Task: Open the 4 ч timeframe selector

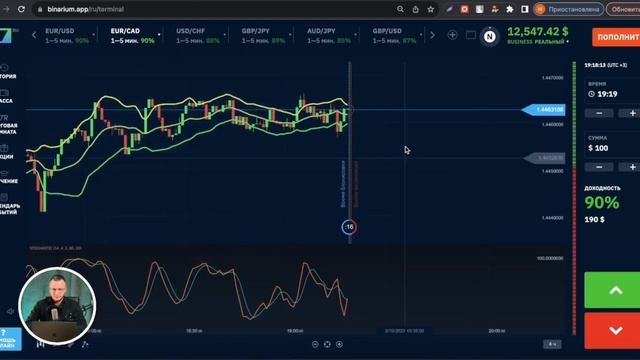Action: tap(552, 344)
